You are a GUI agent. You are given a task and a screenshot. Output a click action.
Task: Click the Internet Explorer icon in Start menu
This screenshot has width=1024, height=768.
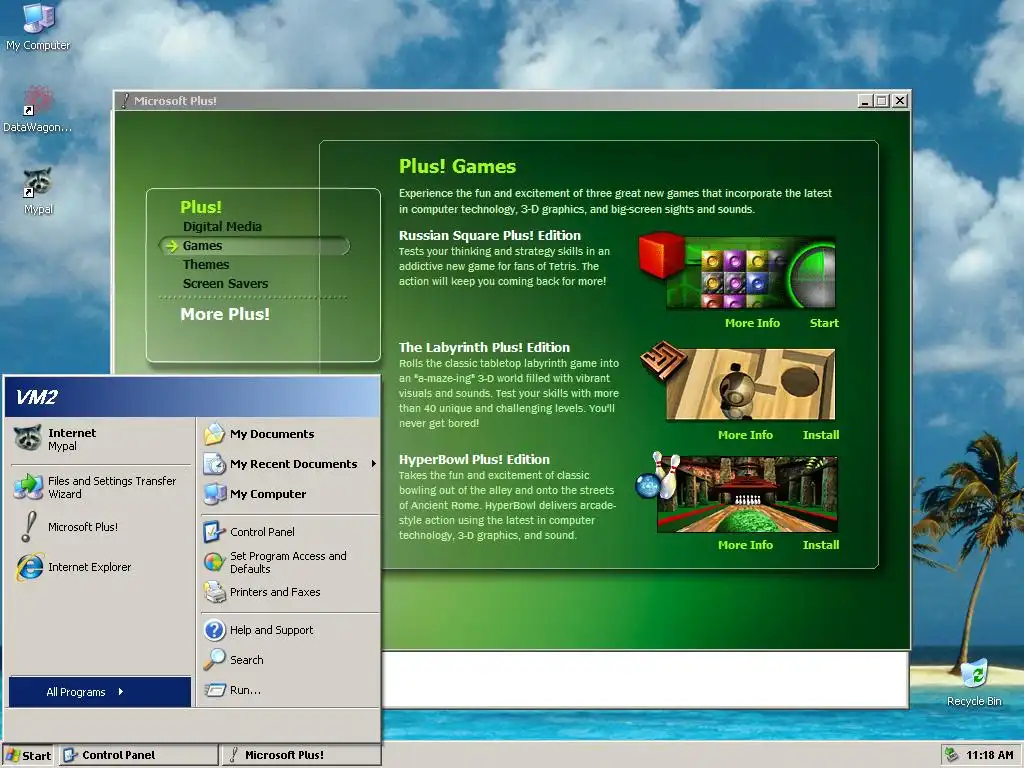click(x=29, y=567)
